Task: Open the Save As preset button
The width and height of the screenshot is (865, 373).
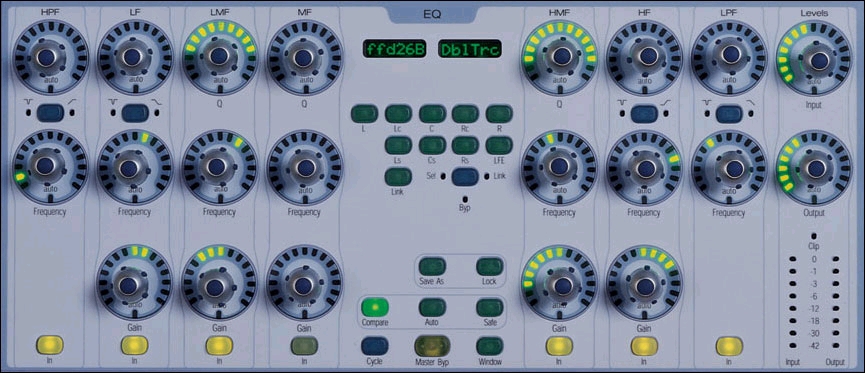Action: (x=432, y=267)
